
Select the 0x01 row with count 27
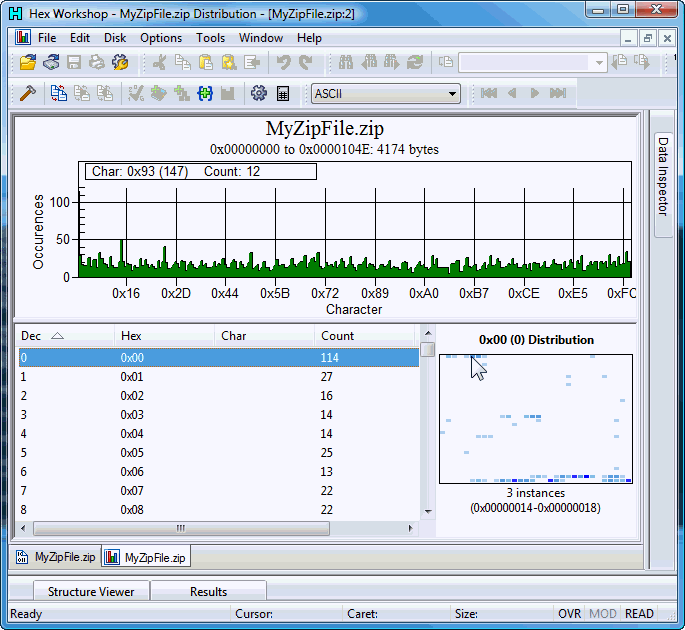(219, 377)
